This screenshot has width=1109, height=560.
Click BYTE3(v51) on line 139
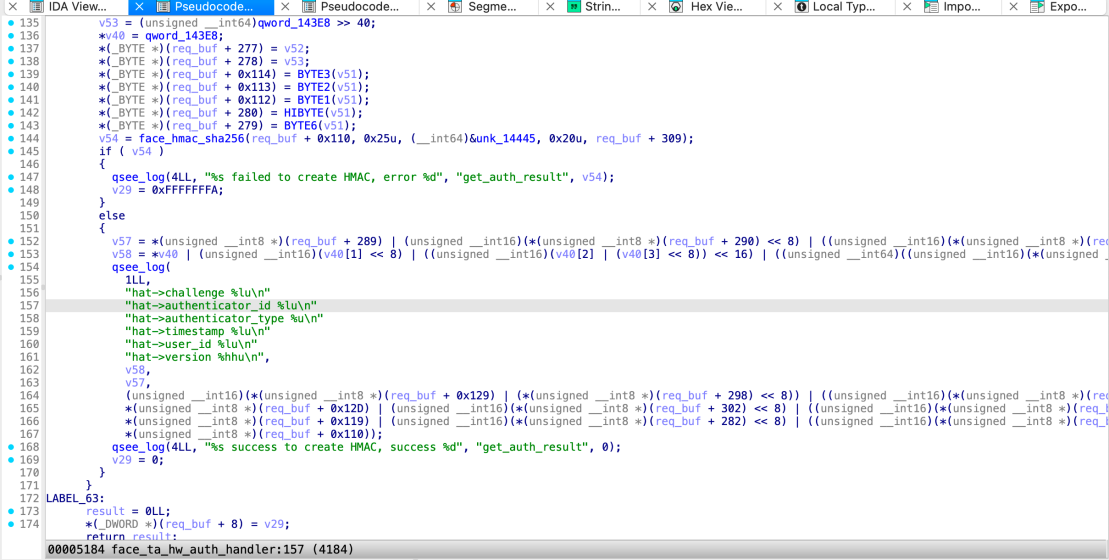[330, 74]
